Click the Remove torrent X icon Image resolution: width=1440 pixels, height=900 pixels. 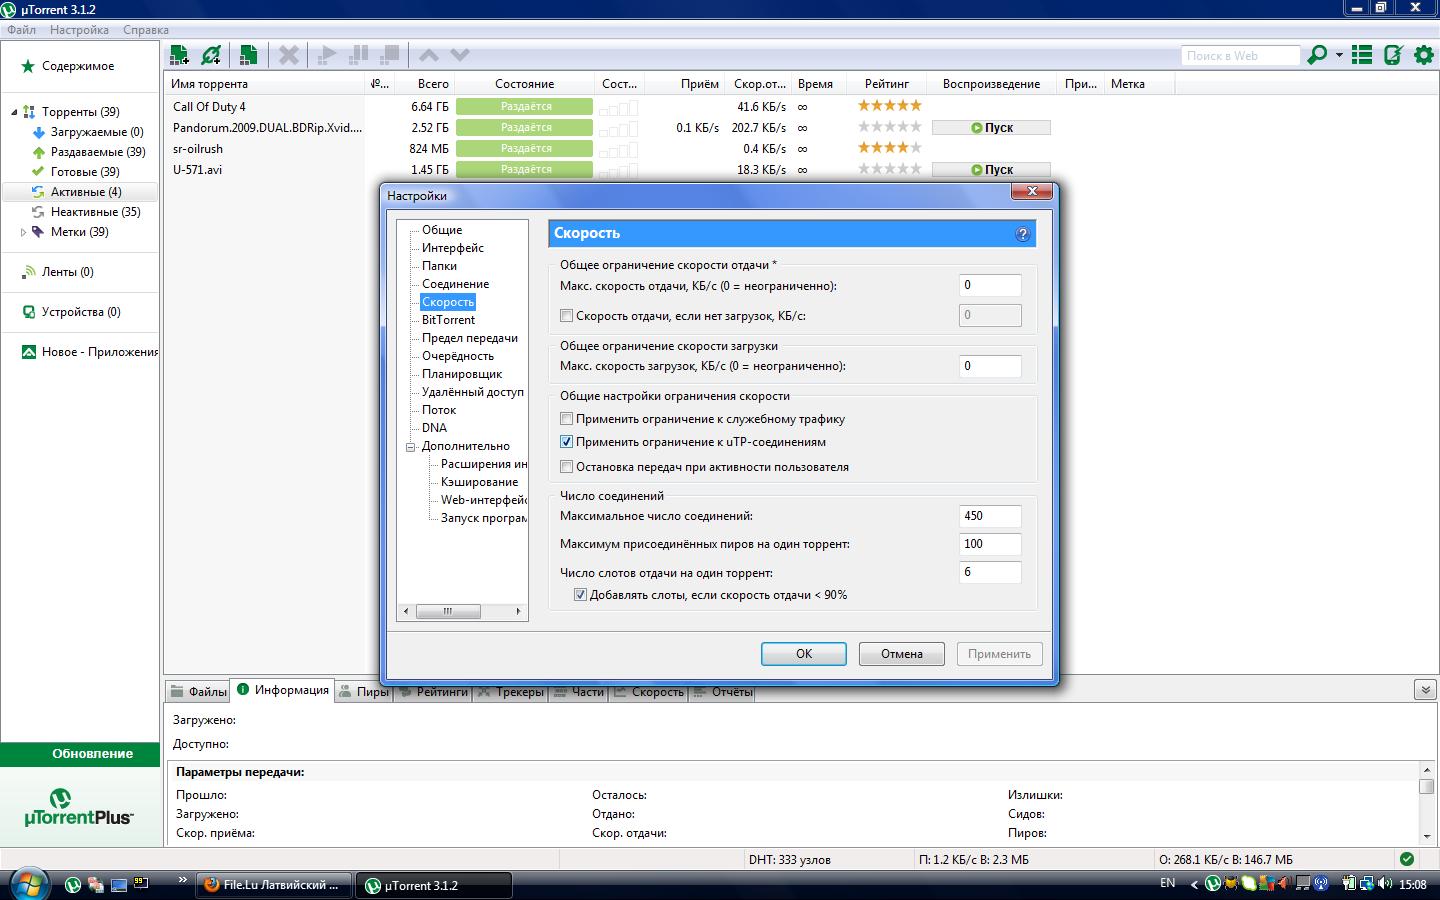point(289,55)
